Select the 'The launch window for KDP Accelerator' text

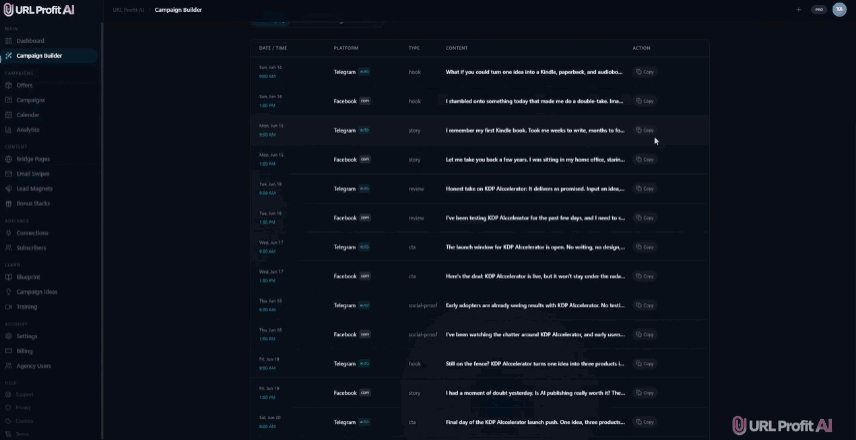[535, 247]
